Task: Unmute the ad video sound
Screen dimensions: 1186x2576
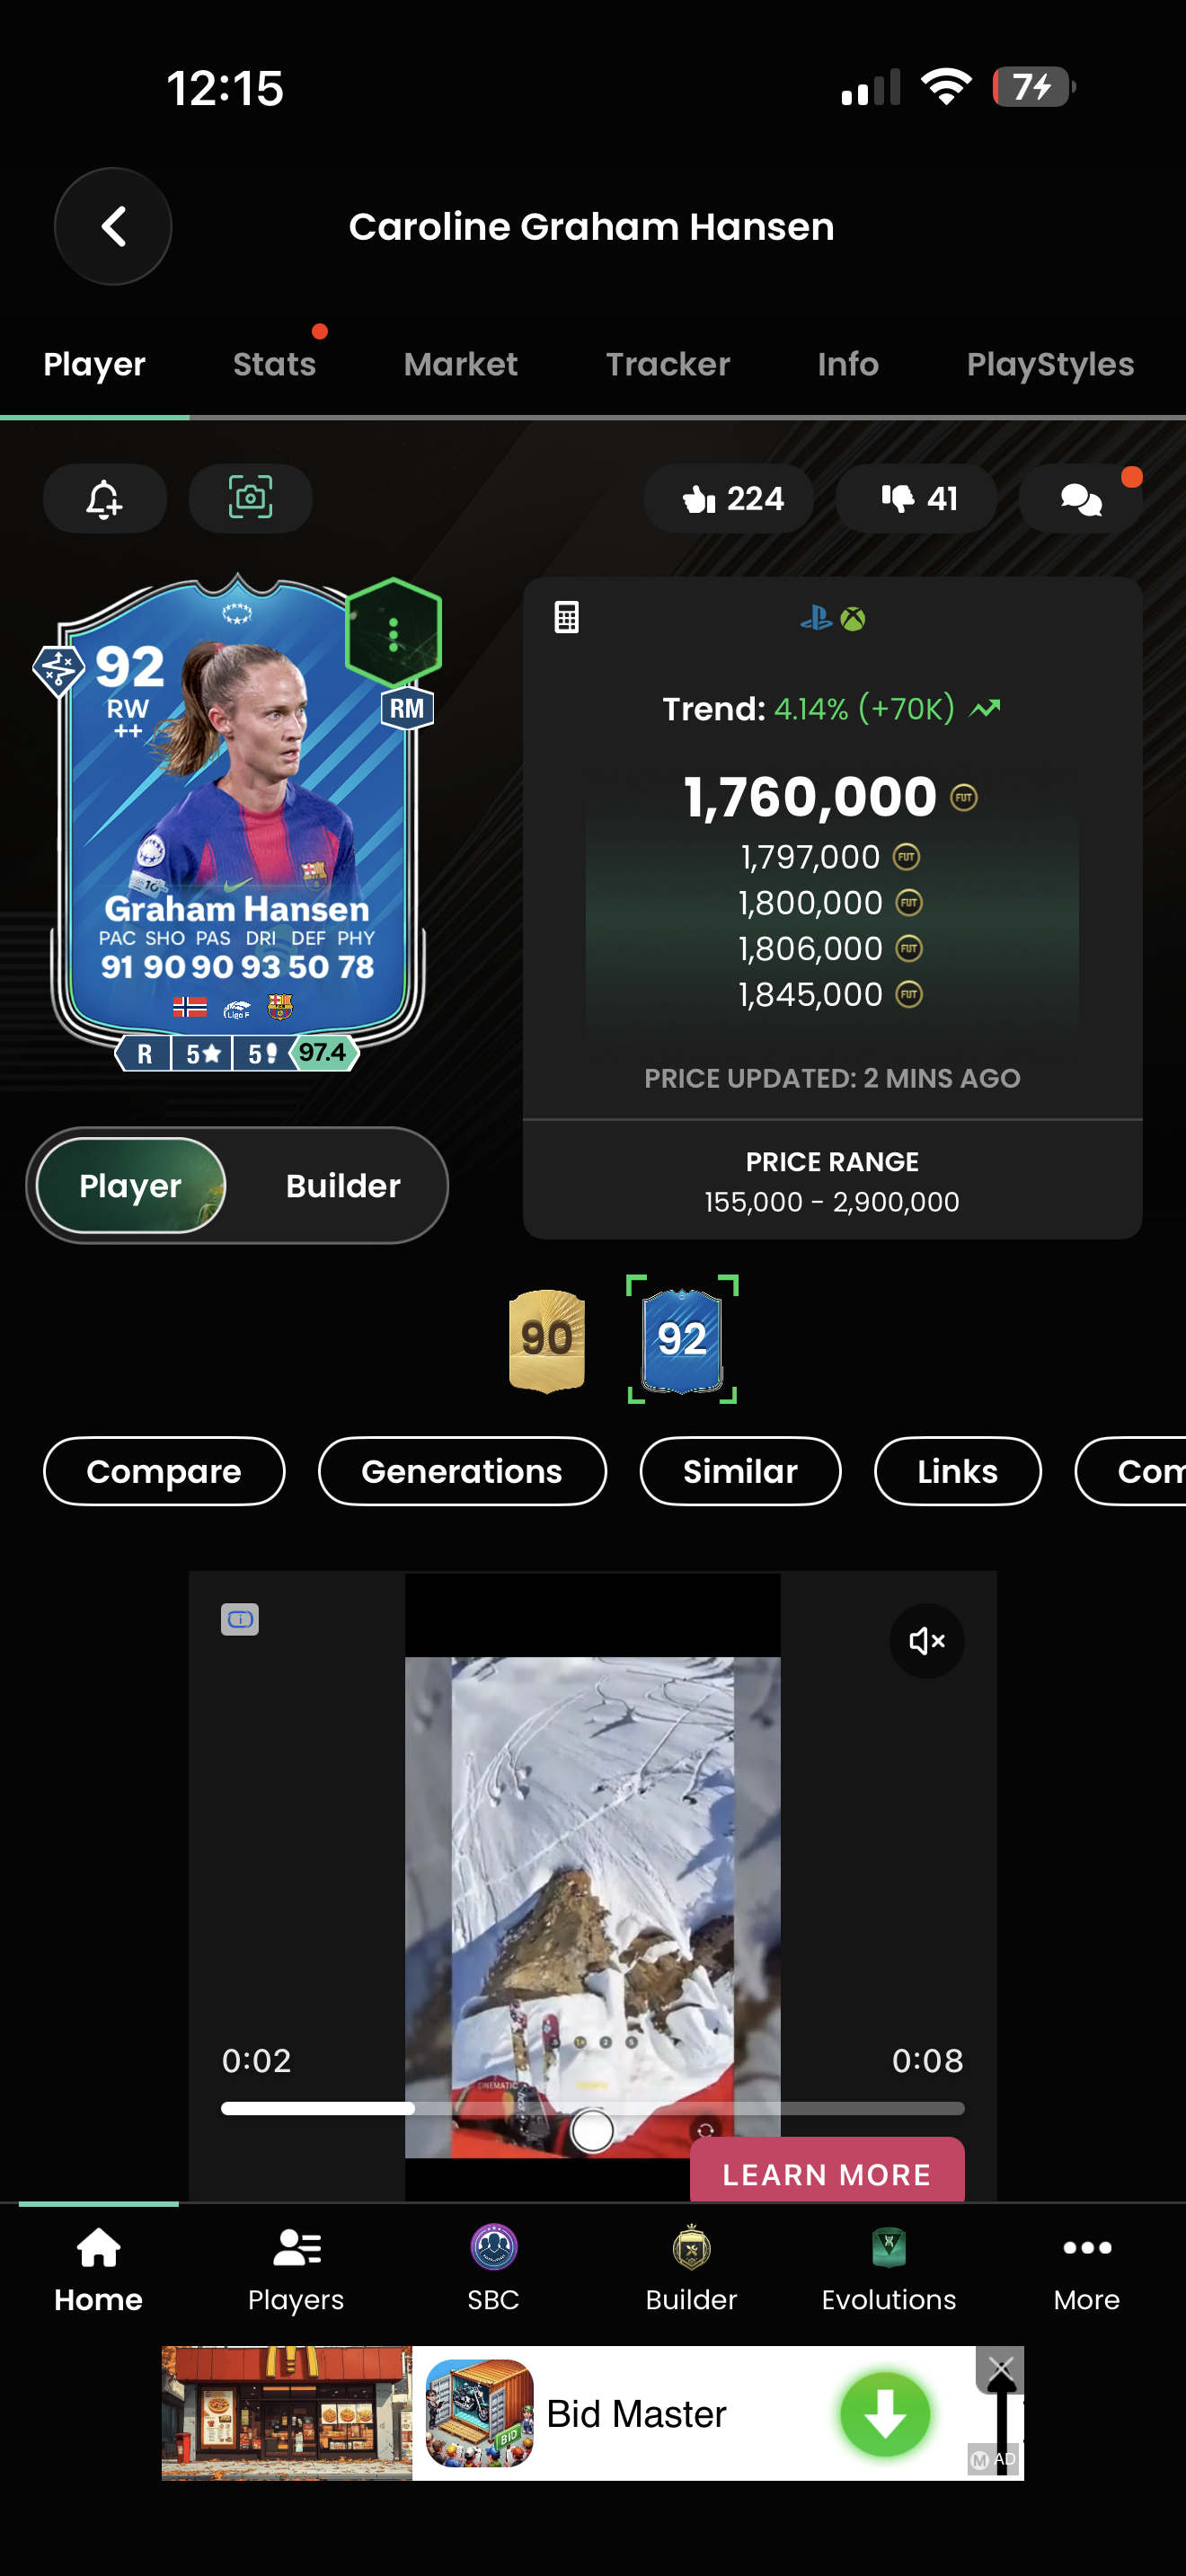Action: point(927,1641)
